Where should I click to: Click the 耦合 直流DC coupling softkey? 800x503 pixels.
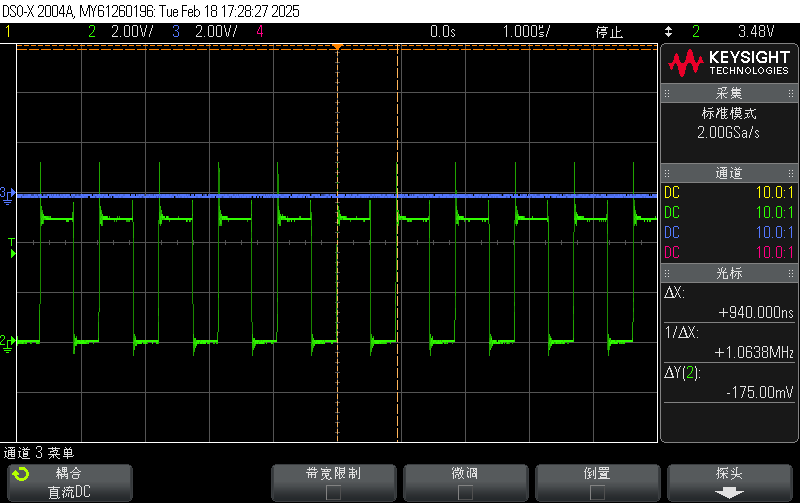point(70,483)
